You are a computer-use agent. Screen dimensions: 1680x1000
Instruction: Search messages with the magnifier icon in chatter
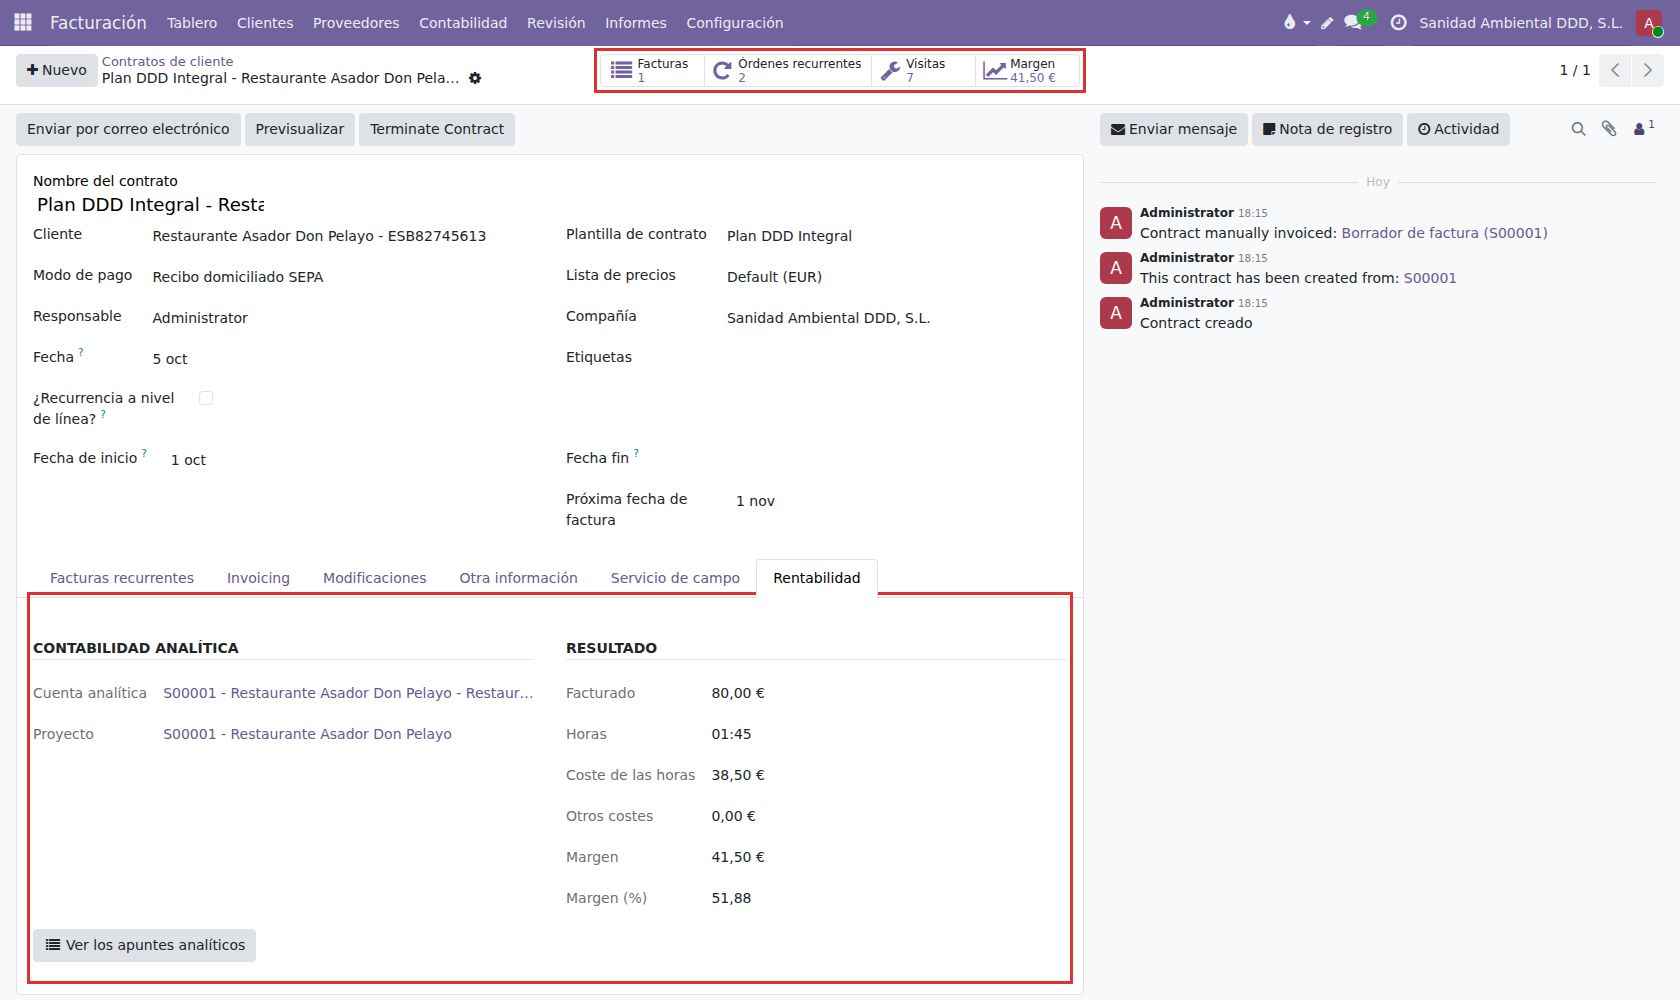click(x=1578, y=129)
